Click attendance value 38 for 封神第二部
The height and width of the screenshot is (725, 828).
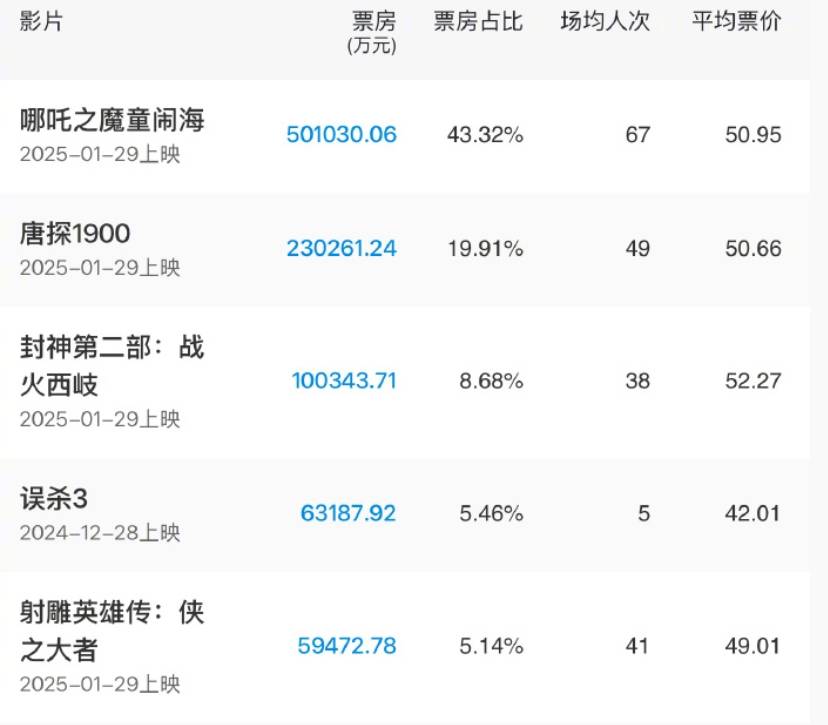click(638, 381)
